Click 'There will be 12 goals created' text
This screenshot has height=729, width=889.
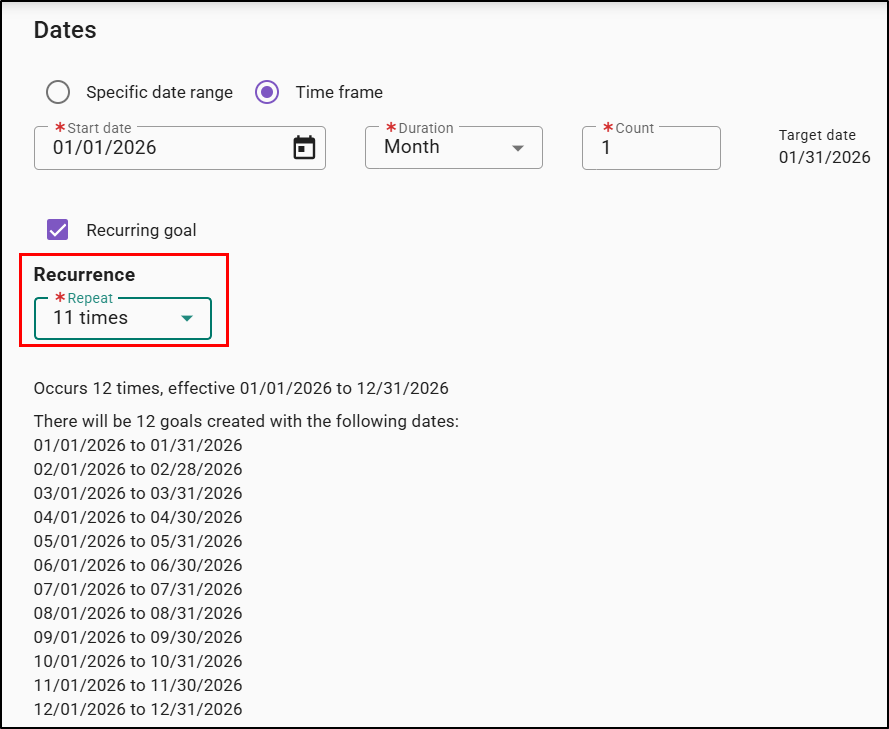coord(246,421)
